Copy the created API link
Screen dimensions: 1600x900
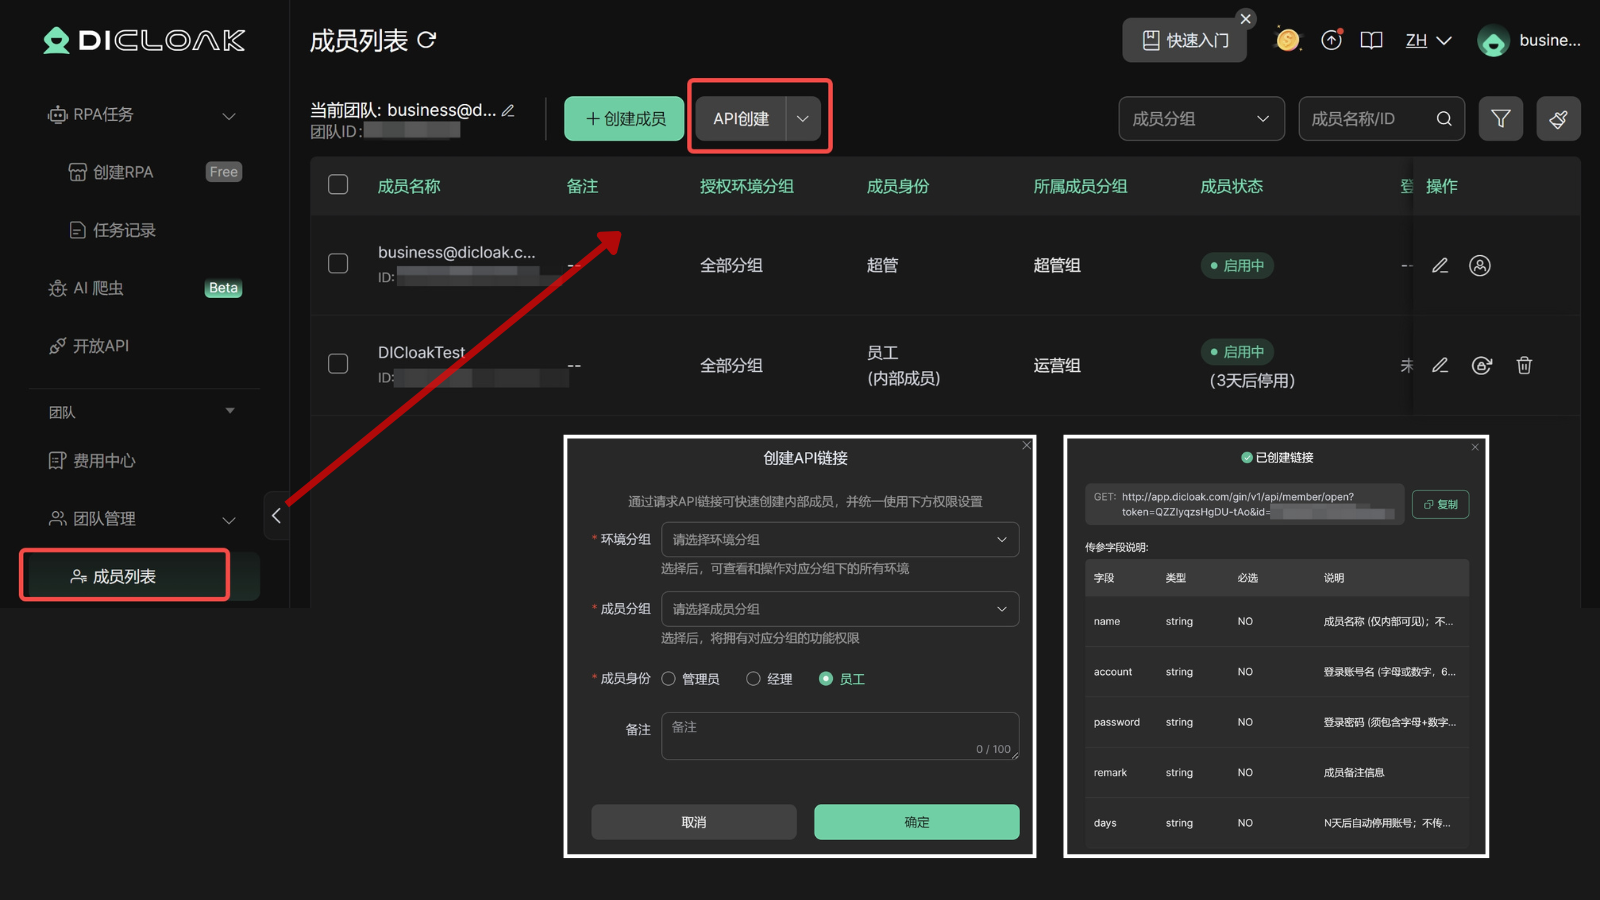point(1440,504)
